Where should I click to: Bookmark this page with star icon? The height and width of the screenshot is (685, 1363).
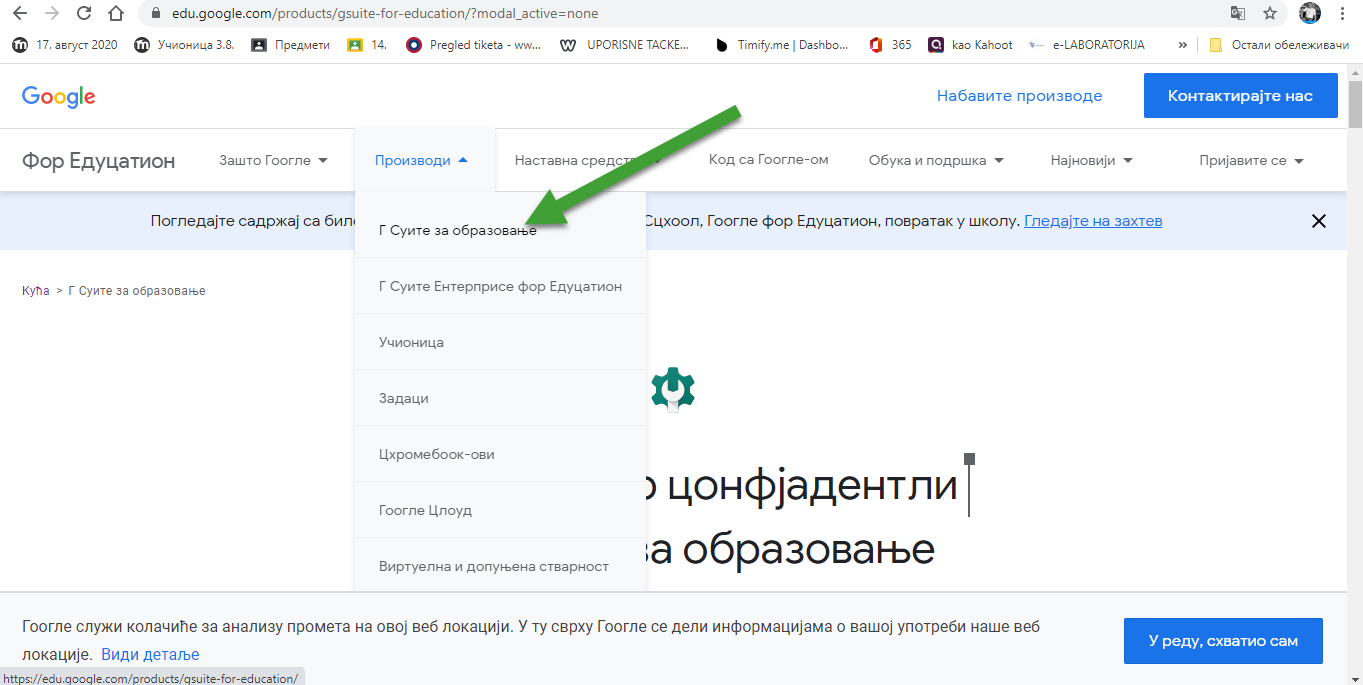[x=1269, y=14]
